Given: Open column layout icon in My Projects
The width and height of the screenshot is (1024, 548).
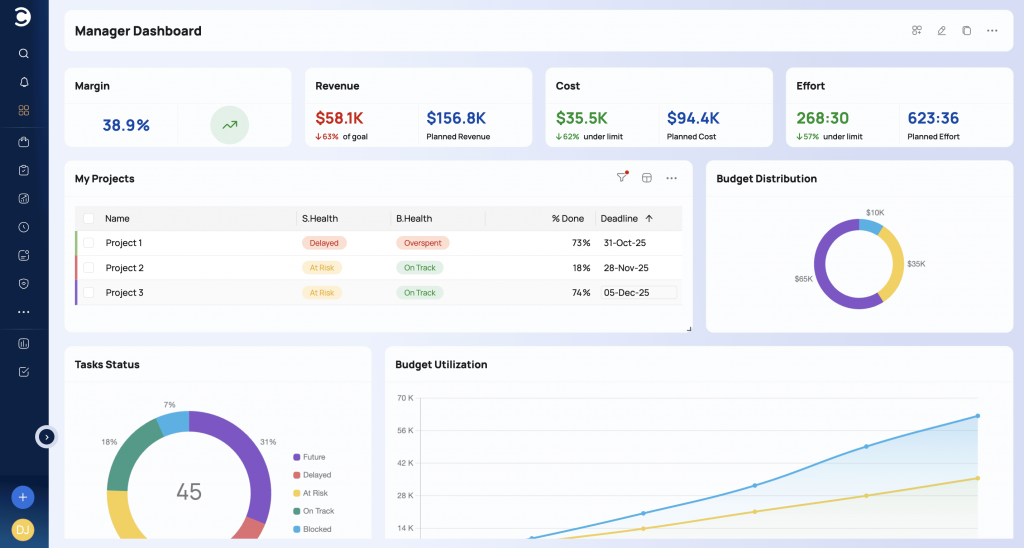Looking at the screenshot, I should coord(646,178).
